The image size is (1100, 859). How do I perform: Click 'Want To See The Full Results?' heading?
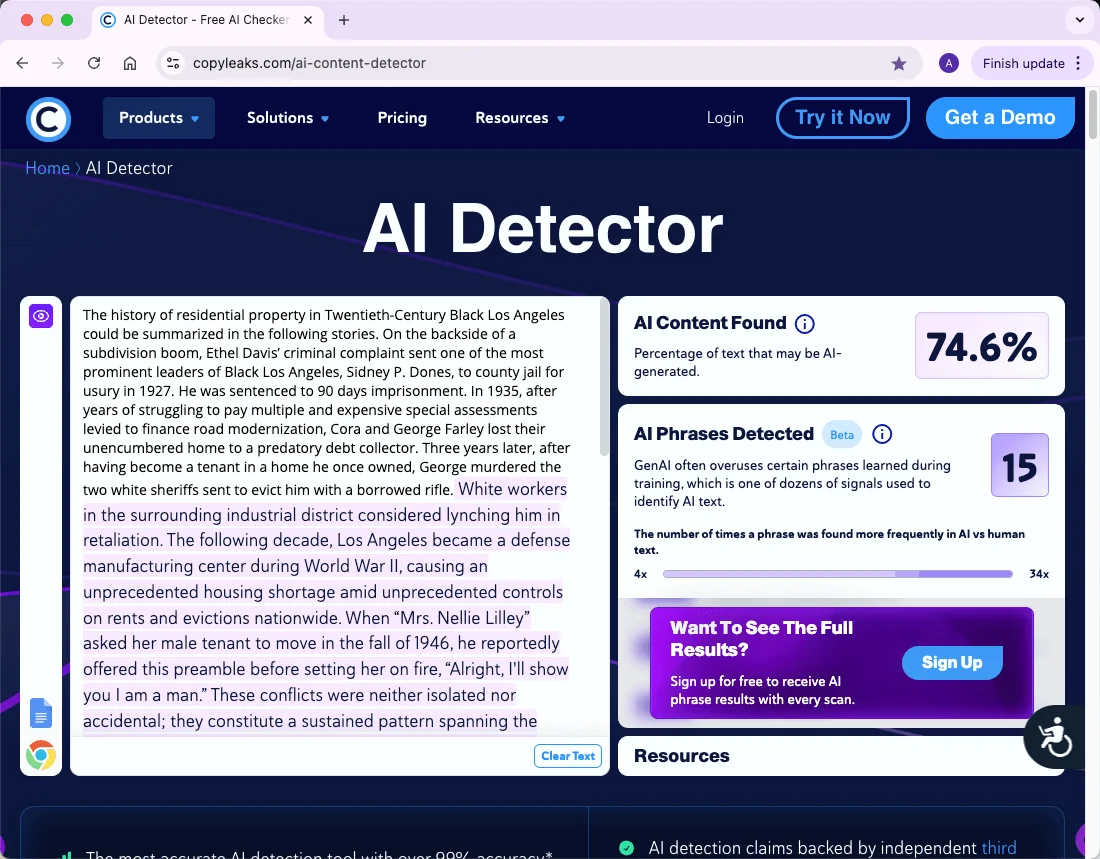[x=761, y=639]
